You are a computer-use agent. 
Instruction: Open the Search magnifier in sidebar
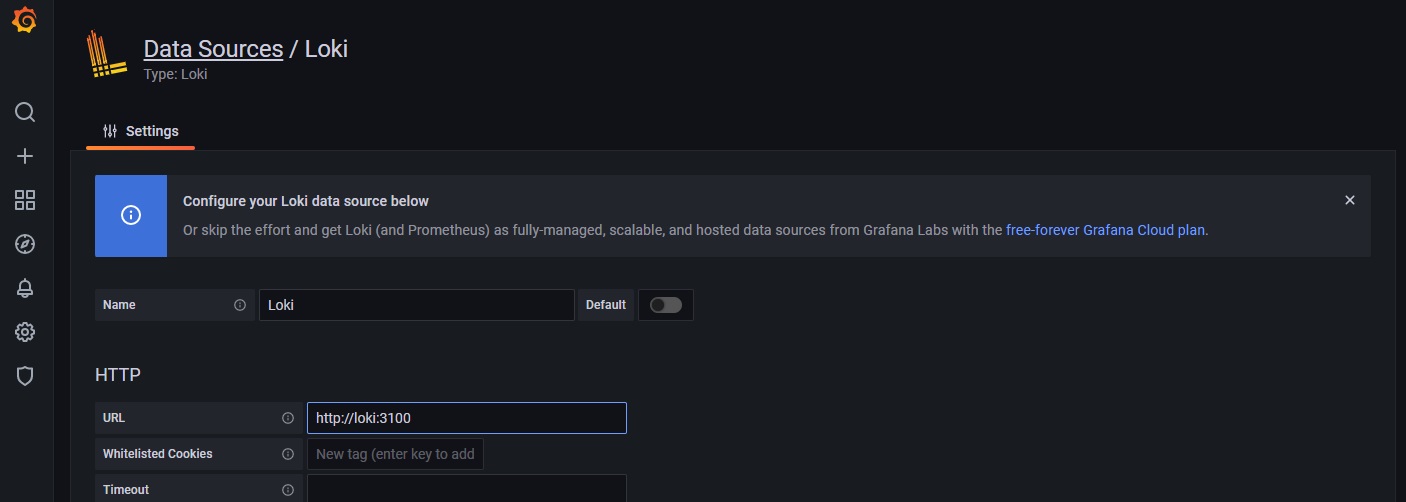[26, 112]
